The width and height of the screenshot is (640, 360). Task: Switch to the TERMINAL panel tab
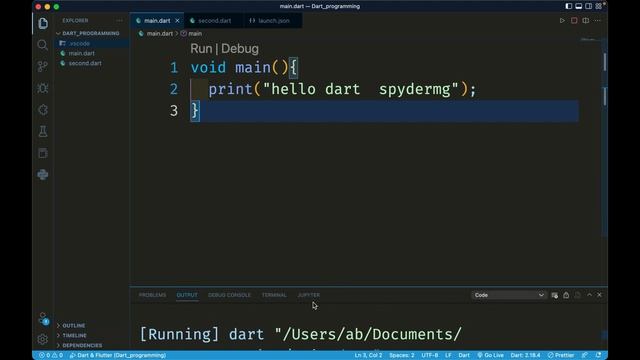[274, 295]
